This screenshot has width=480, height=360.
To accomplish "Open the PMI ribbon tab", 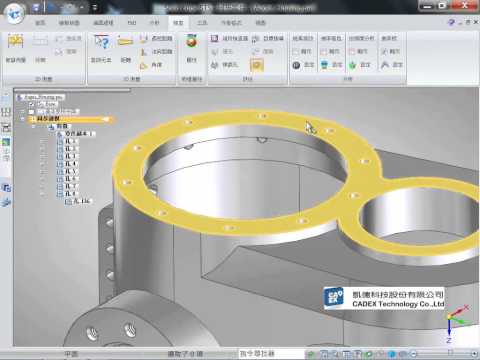I will click(132, 23).
